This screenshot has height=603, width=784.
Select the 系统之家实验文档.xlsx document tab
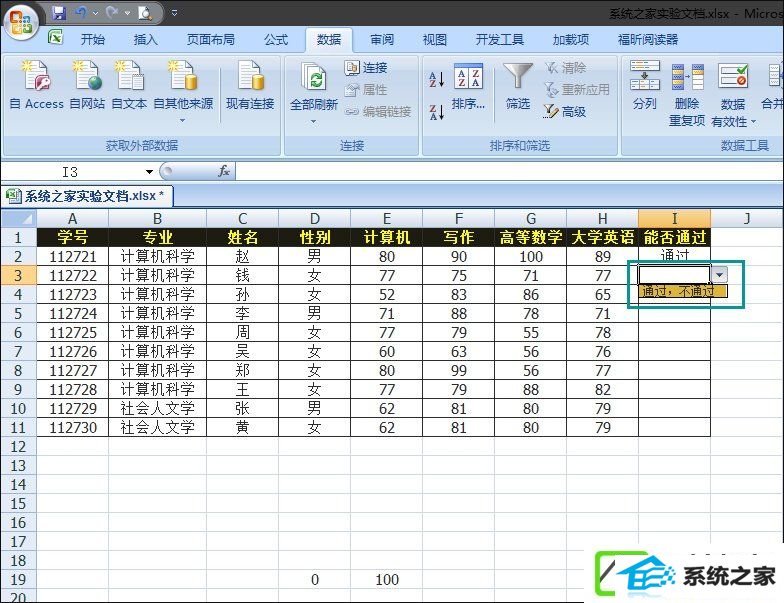[x=88, y=196]
